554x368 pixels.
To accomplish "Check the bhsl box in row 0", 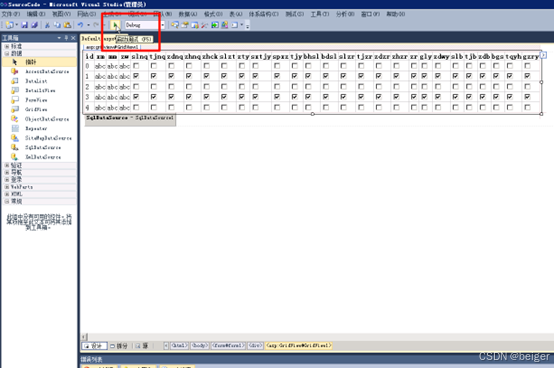I will click(308, 66).
